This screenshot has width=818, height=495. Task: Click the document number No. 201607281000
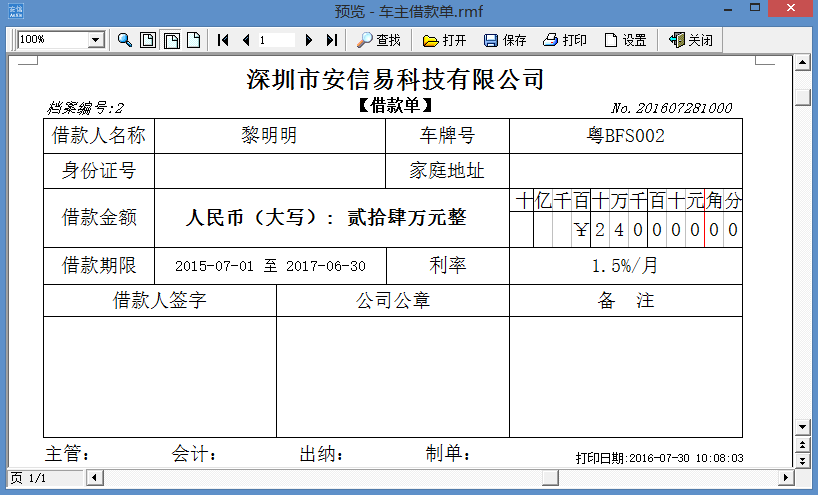point(671,108)
